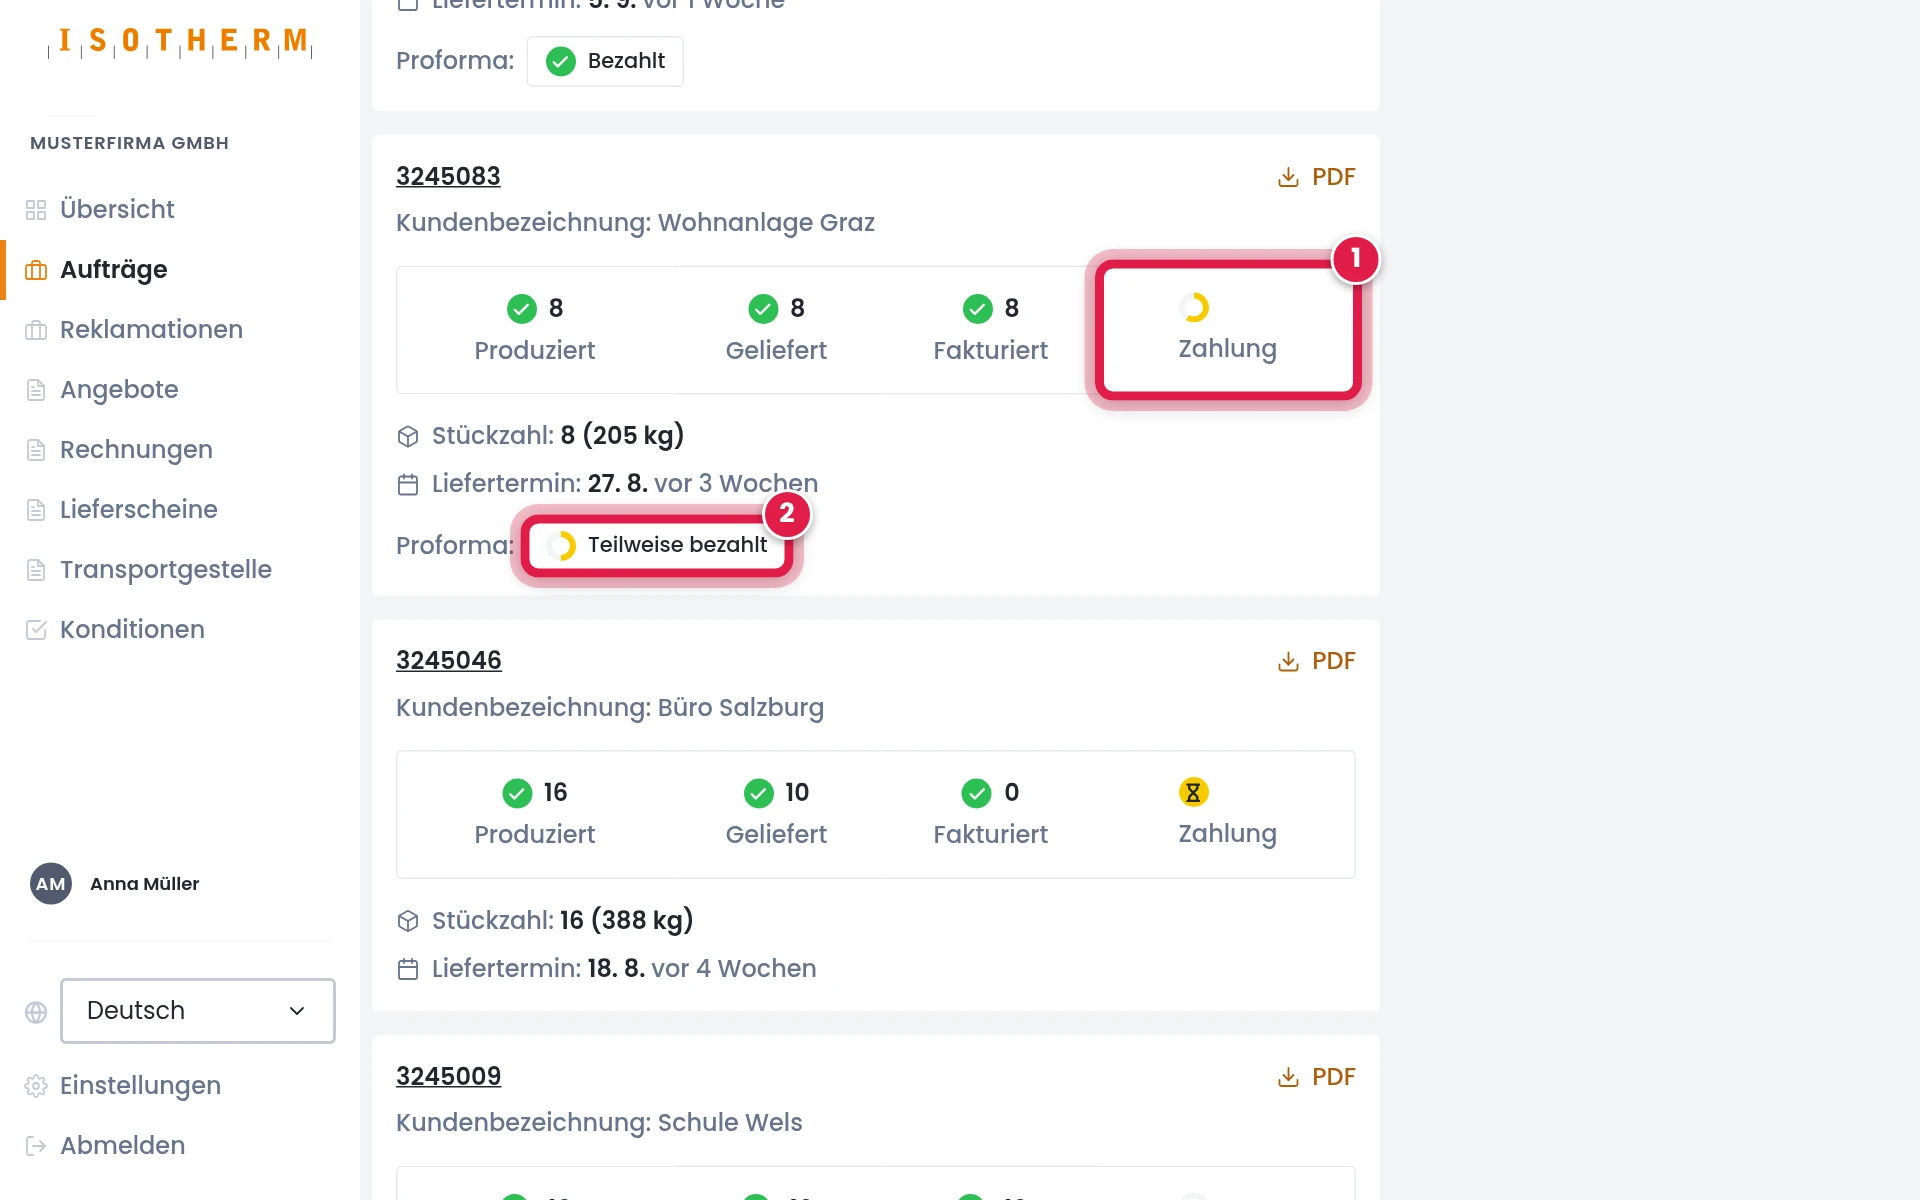The image size is (1920, 1200).
Task: Select Lieferscheine in the sidebar
Action: pyautogui.click(x=139, y=510)
